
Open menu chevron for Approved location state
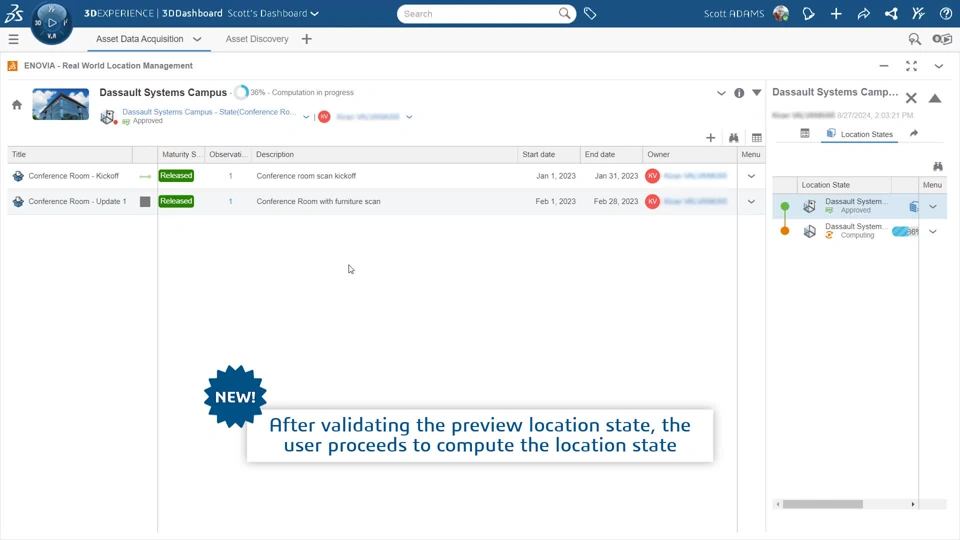[932, 206]
